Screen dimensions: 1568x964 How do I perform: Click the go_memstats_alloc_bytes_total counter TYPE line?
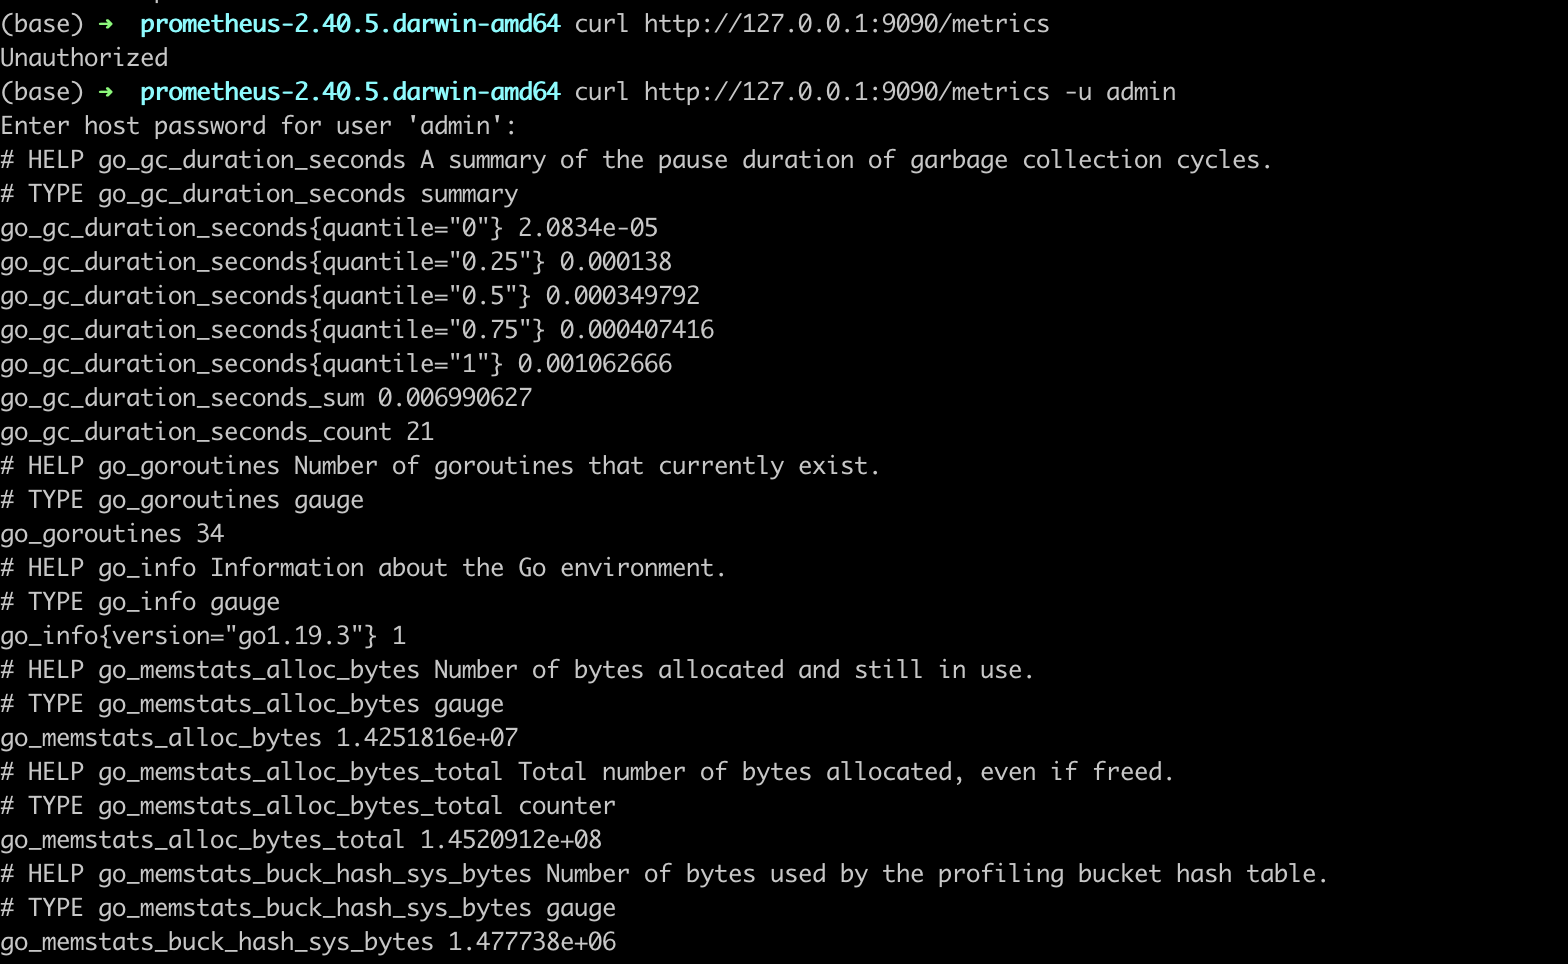[x=308, y=806]
